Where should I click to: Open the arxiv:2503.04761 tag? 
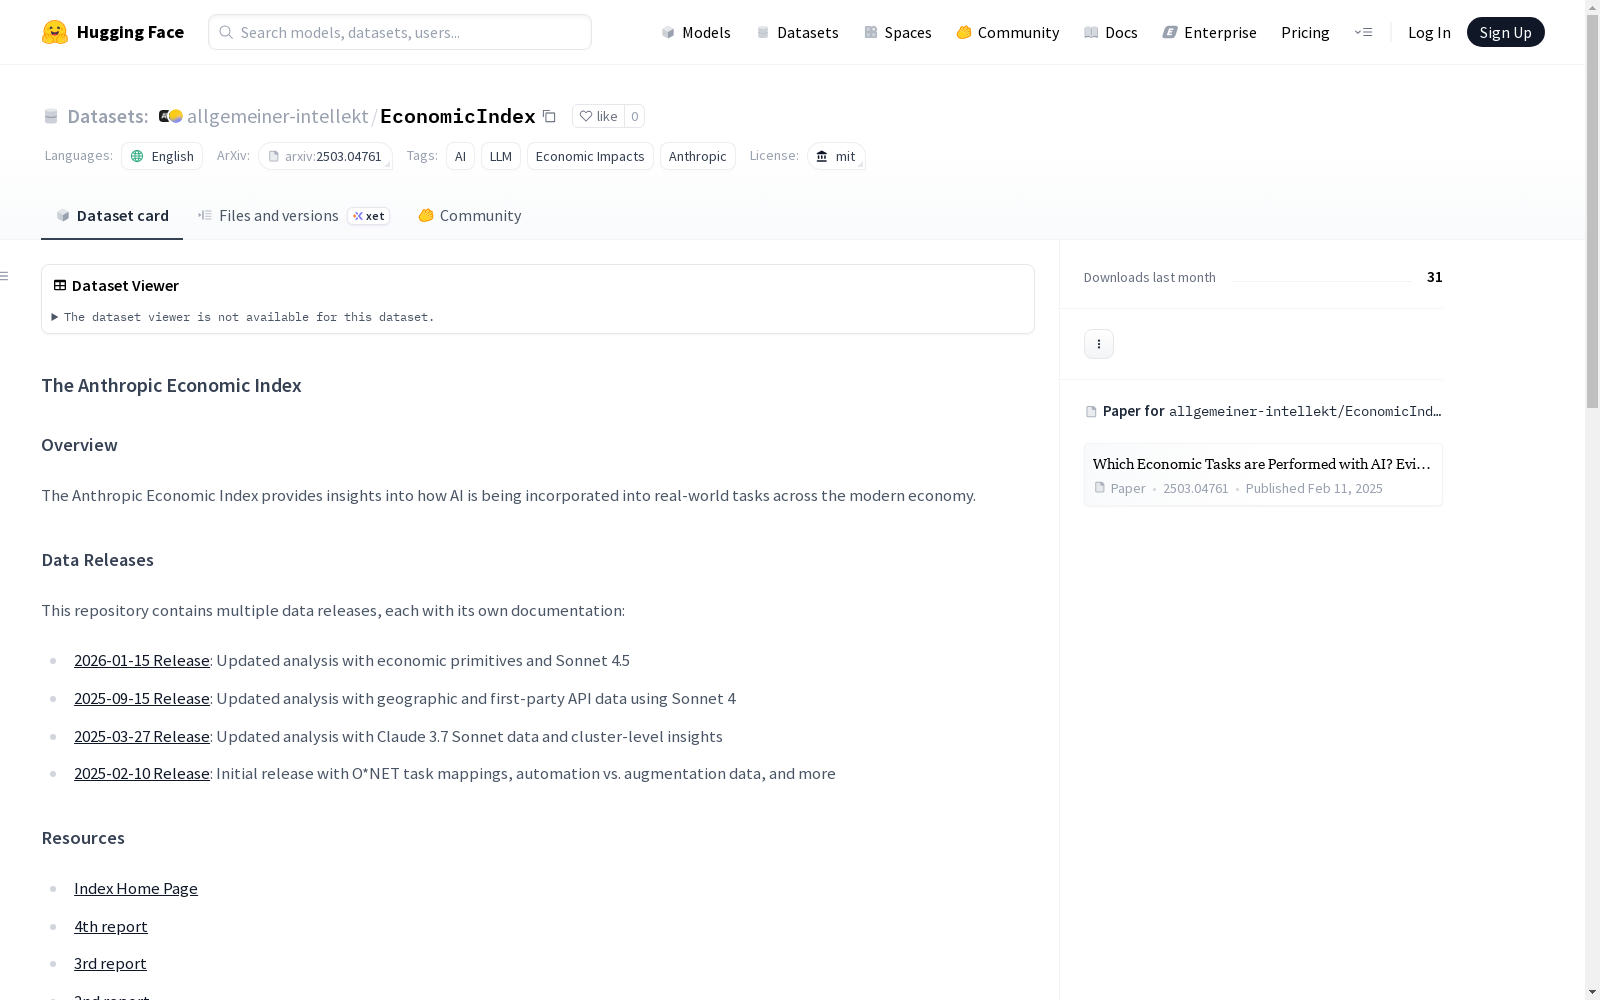coord(325,156)
